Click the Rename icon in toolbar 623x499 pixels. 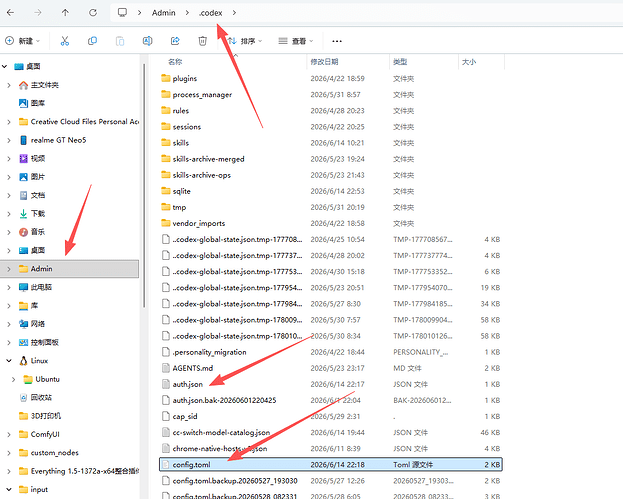(147, 41)
